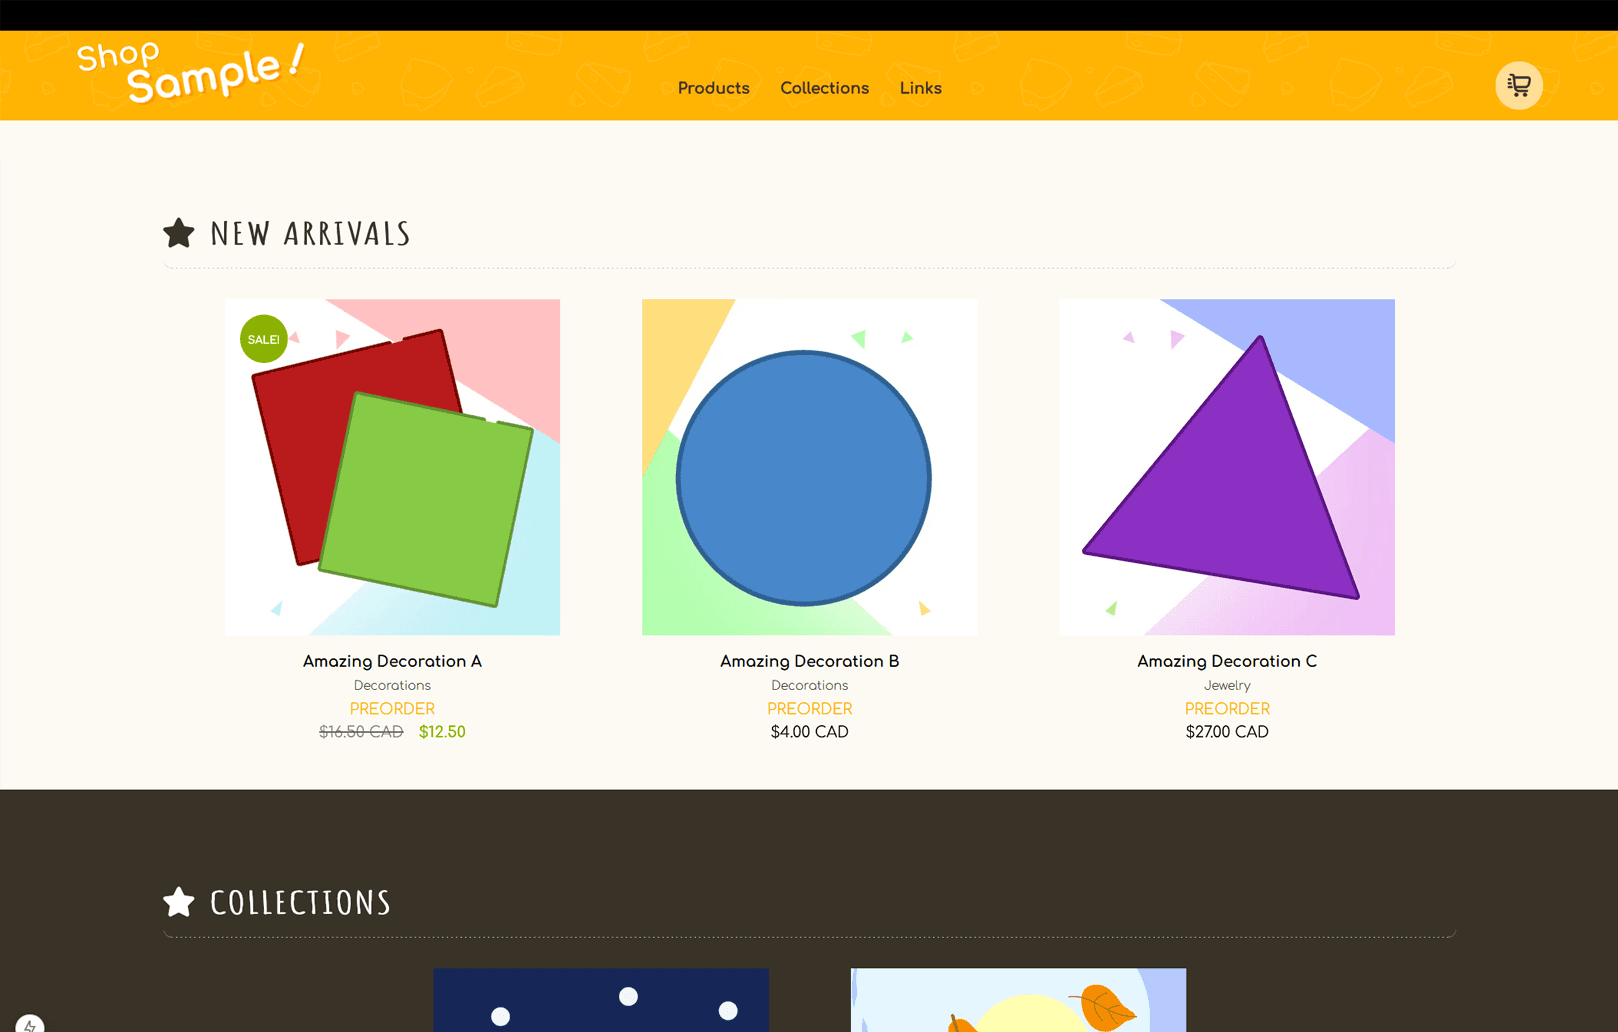
Task: Click the $12.50 sale price
Action: pyautogui.click(x=442, y=732)
